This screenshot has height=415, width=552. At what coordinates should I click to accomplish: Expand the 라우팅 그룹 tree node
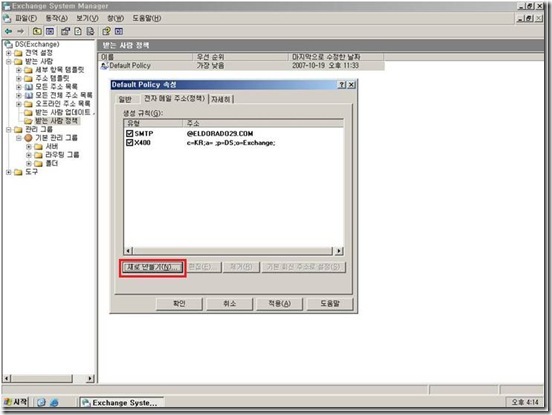(29, 155)
